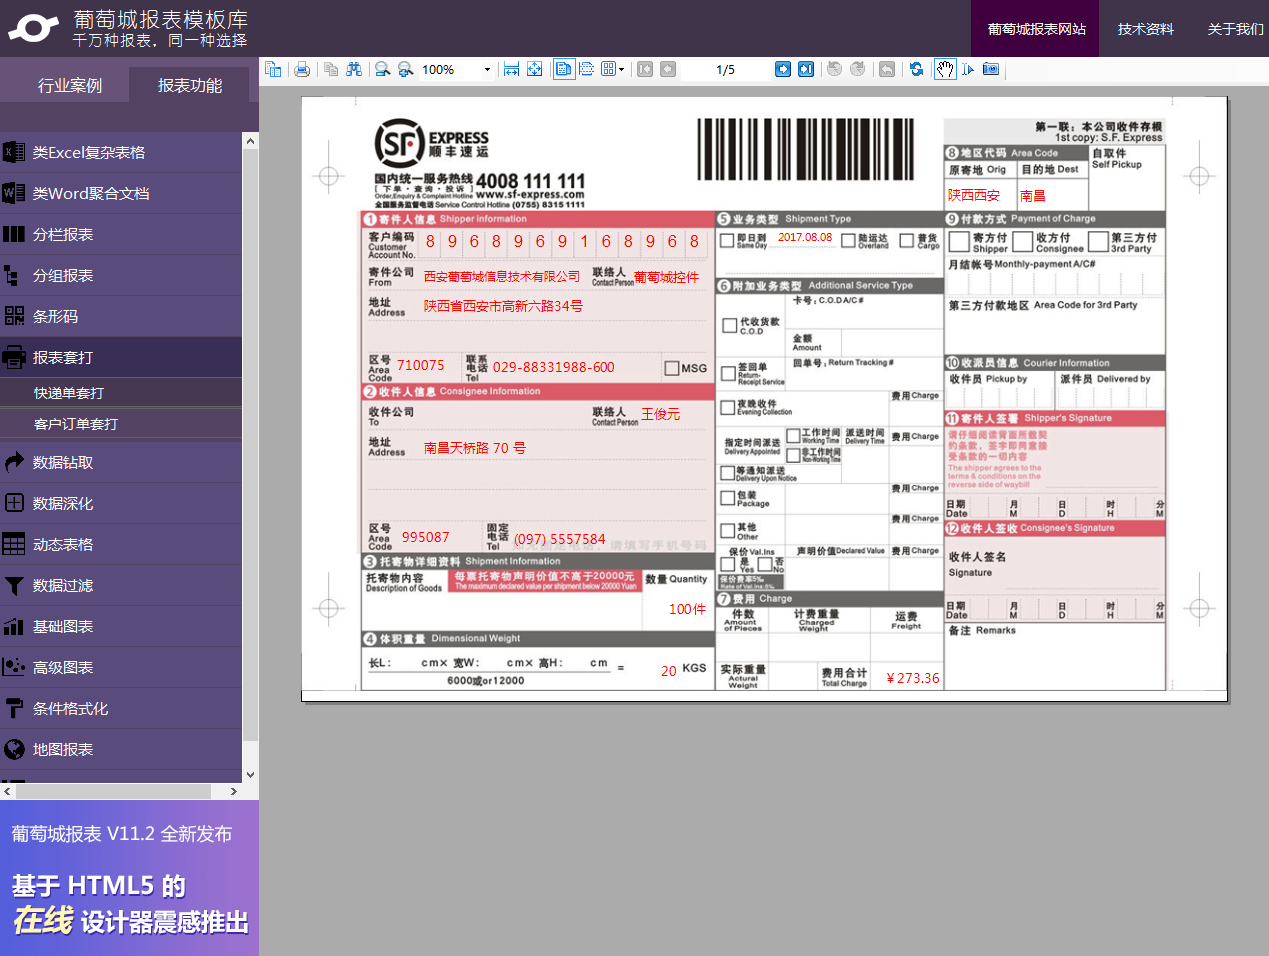Viewport: 1269px width, 956px height.
Task: Select 分栏报表 in sidebar
Action: [x=121, y=234]
